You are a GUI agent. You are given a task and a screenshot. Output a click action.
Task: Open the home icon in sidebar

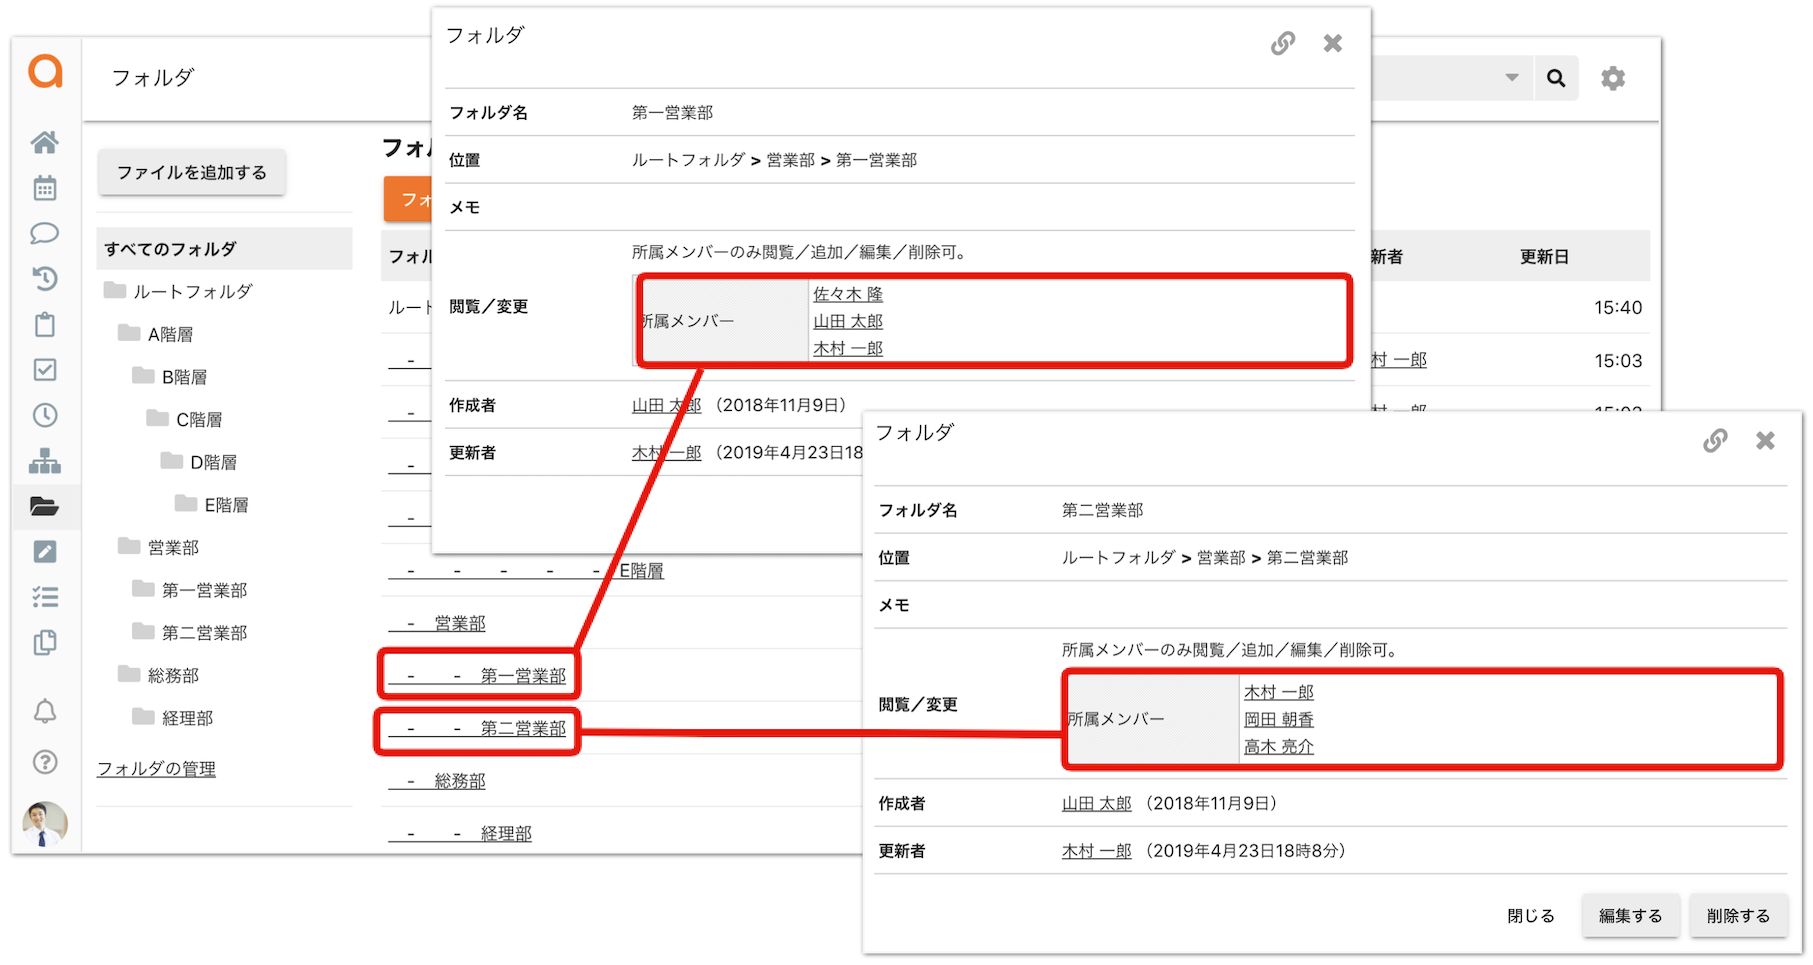(45, 142)
